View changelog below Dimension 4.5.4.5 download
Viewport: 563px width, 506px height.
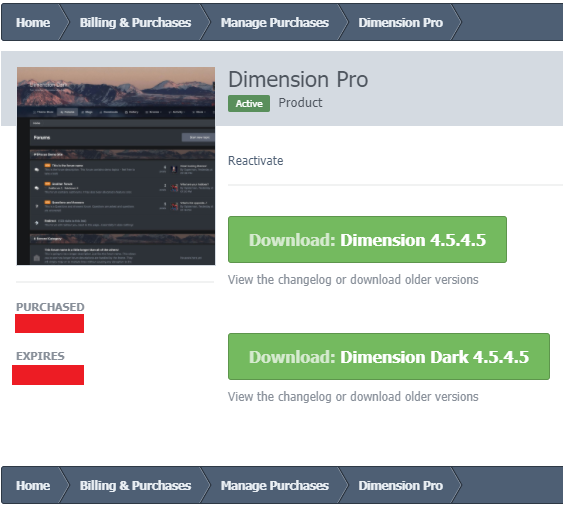tap(353, 279)
